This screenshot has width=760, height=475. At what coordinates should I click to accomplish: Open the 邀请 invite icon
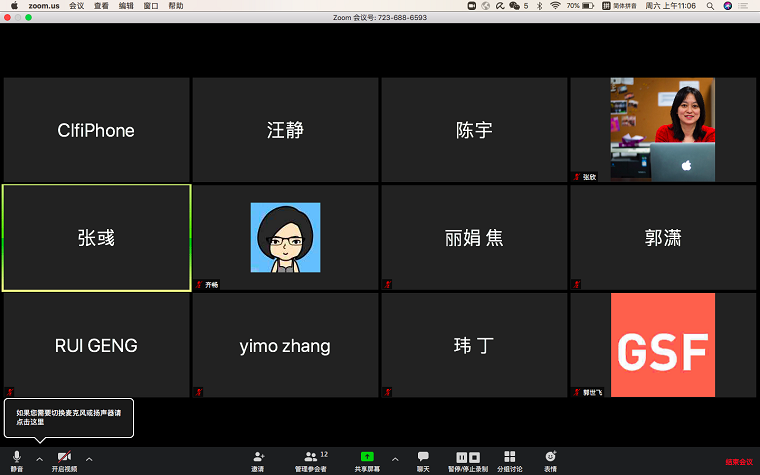[x=258, y=458]
